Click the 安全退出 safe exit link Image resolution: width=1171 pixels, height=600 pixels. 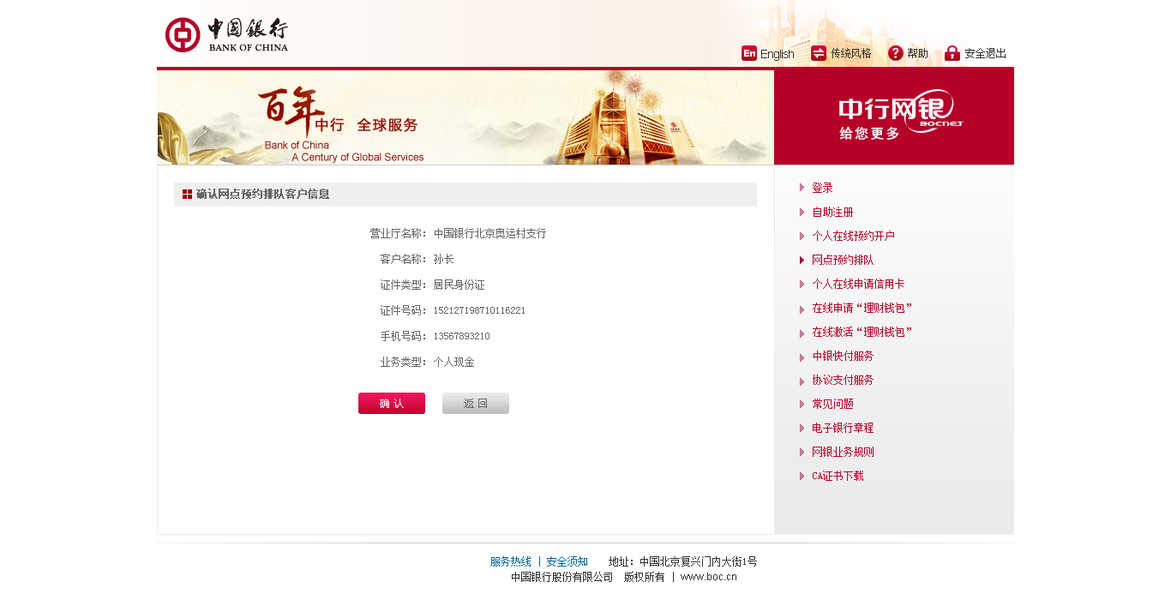[x=985, y=54]
